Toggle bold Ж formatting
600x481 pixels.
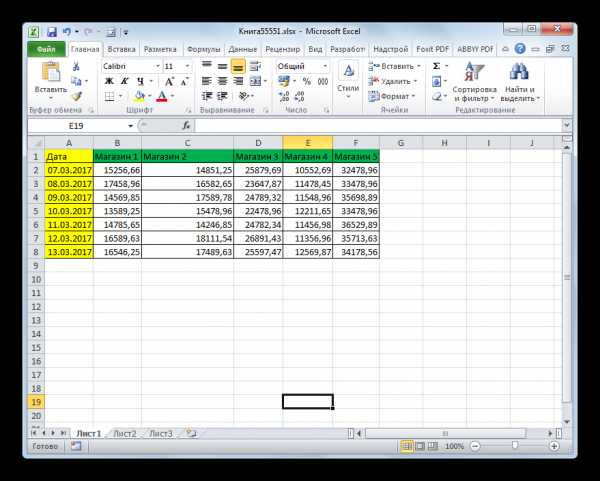(x=109, y=81)
